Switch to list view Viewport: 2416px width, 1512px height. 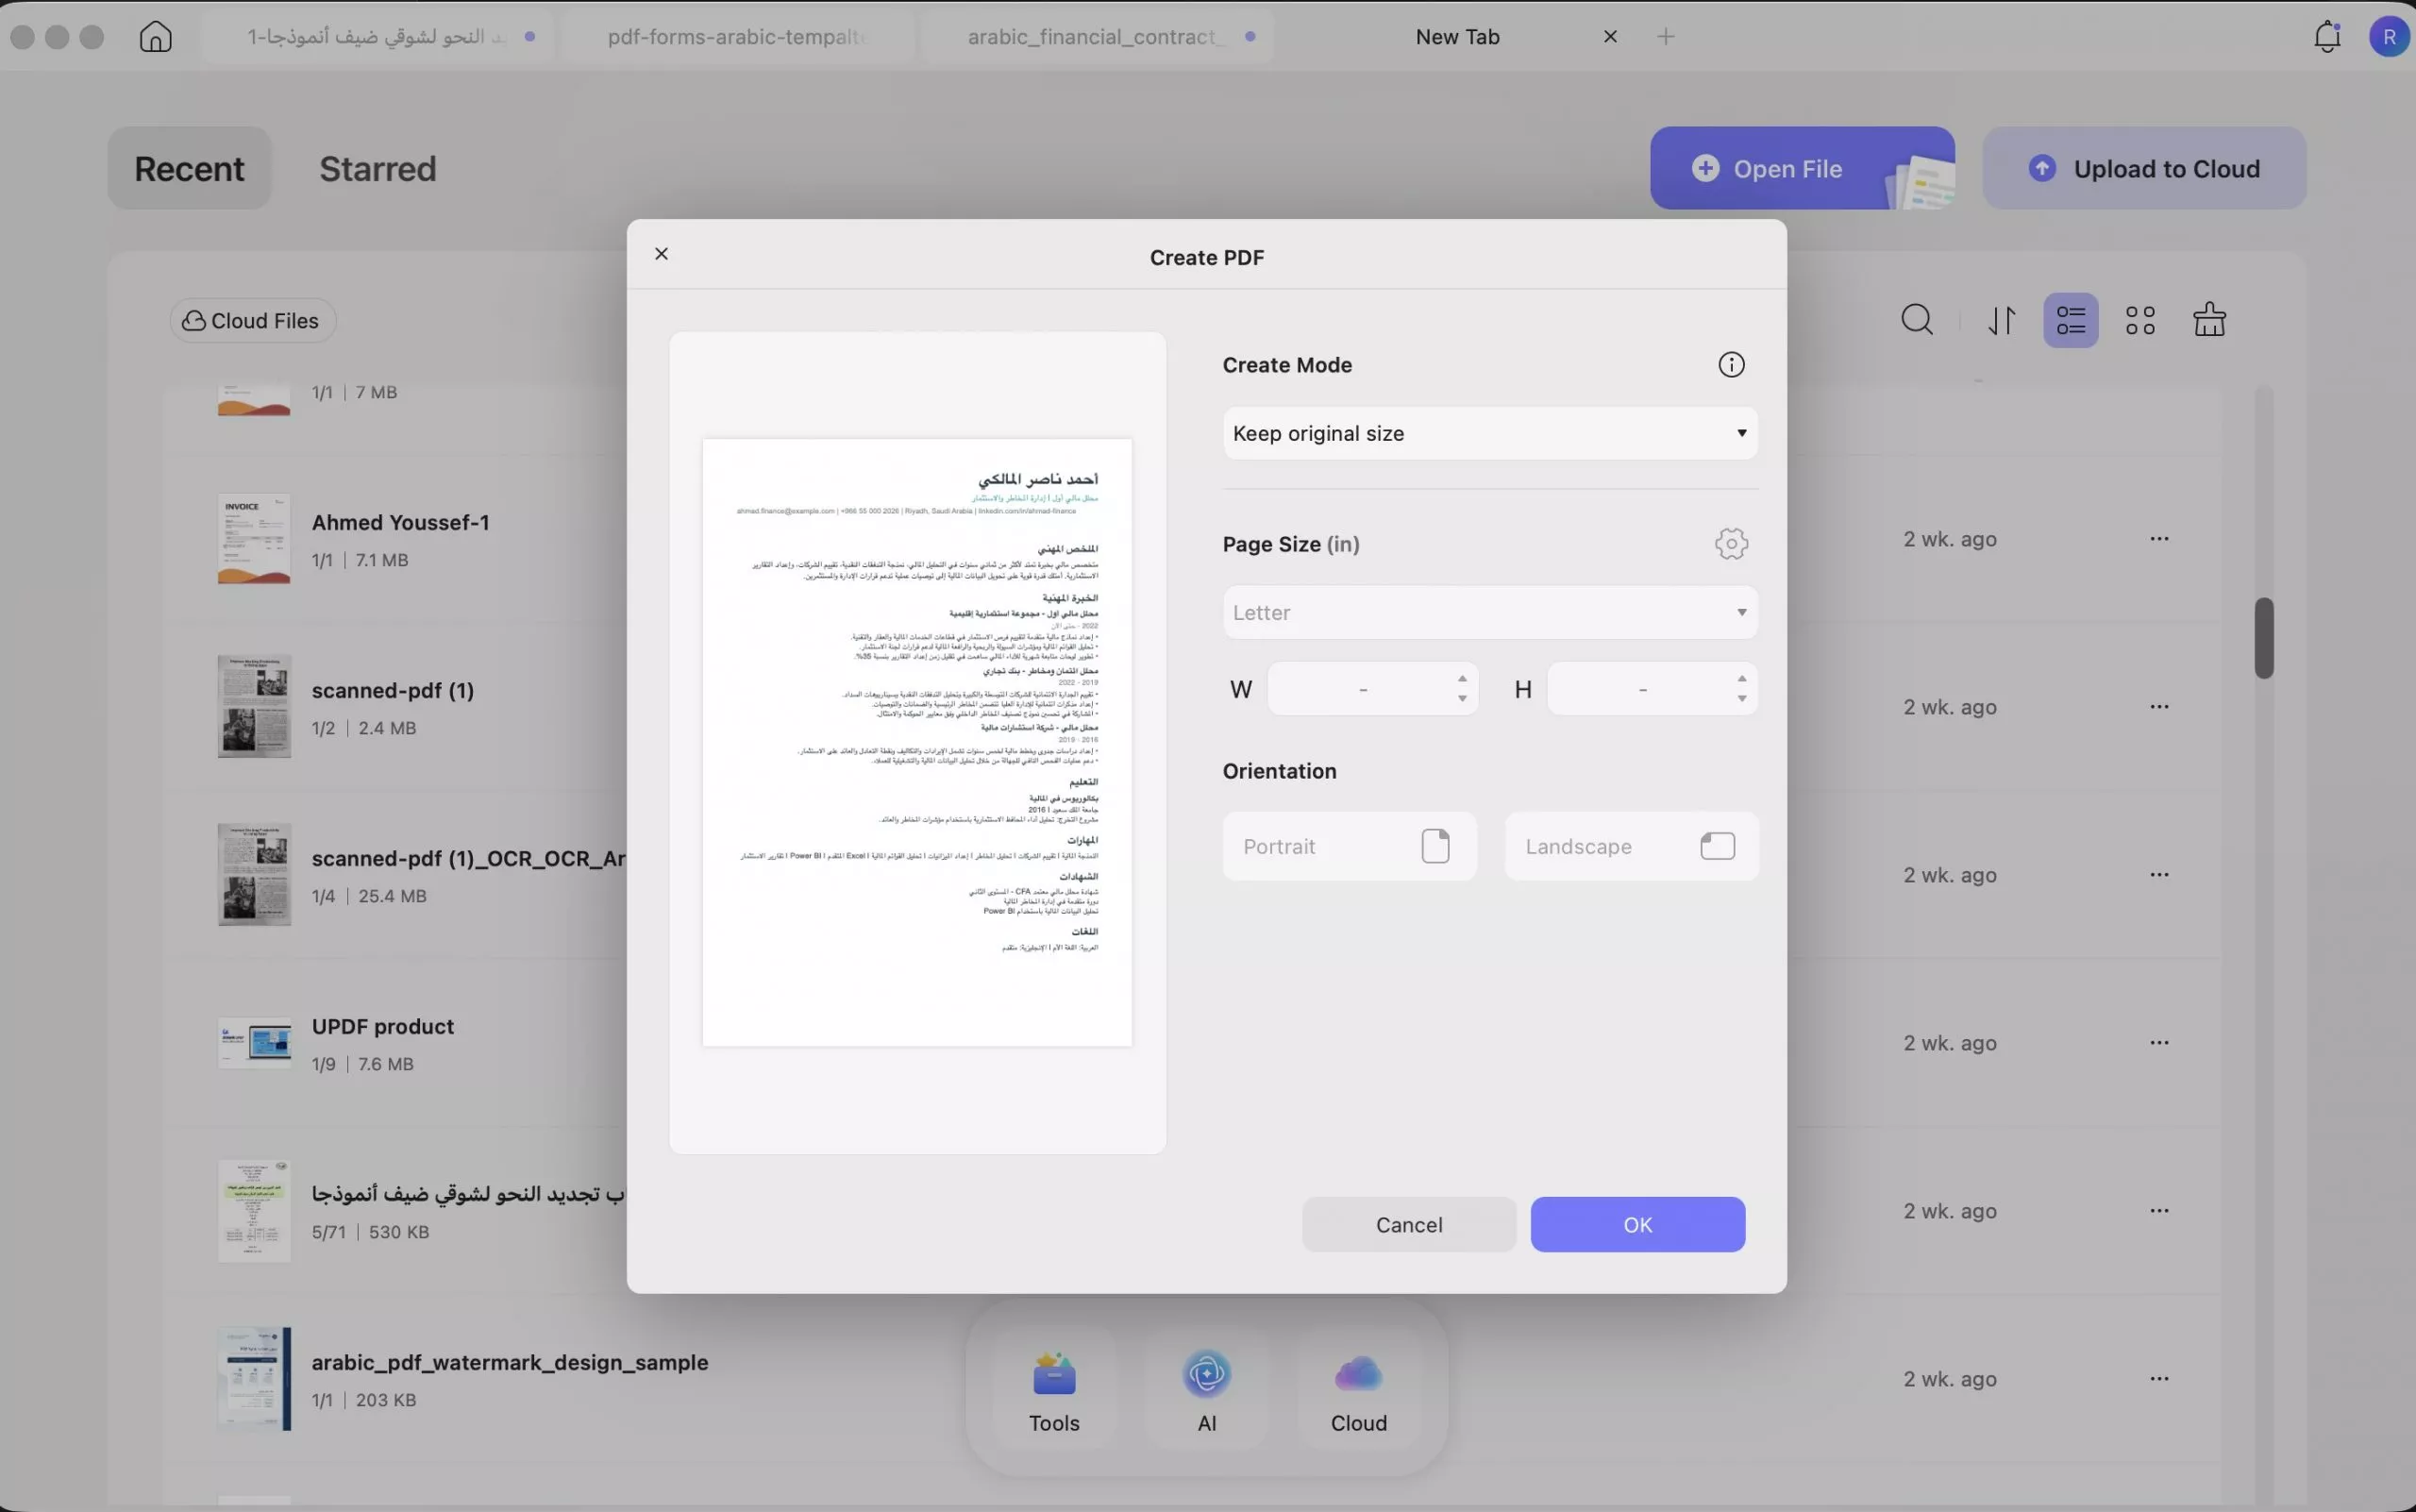(2070, 320)
